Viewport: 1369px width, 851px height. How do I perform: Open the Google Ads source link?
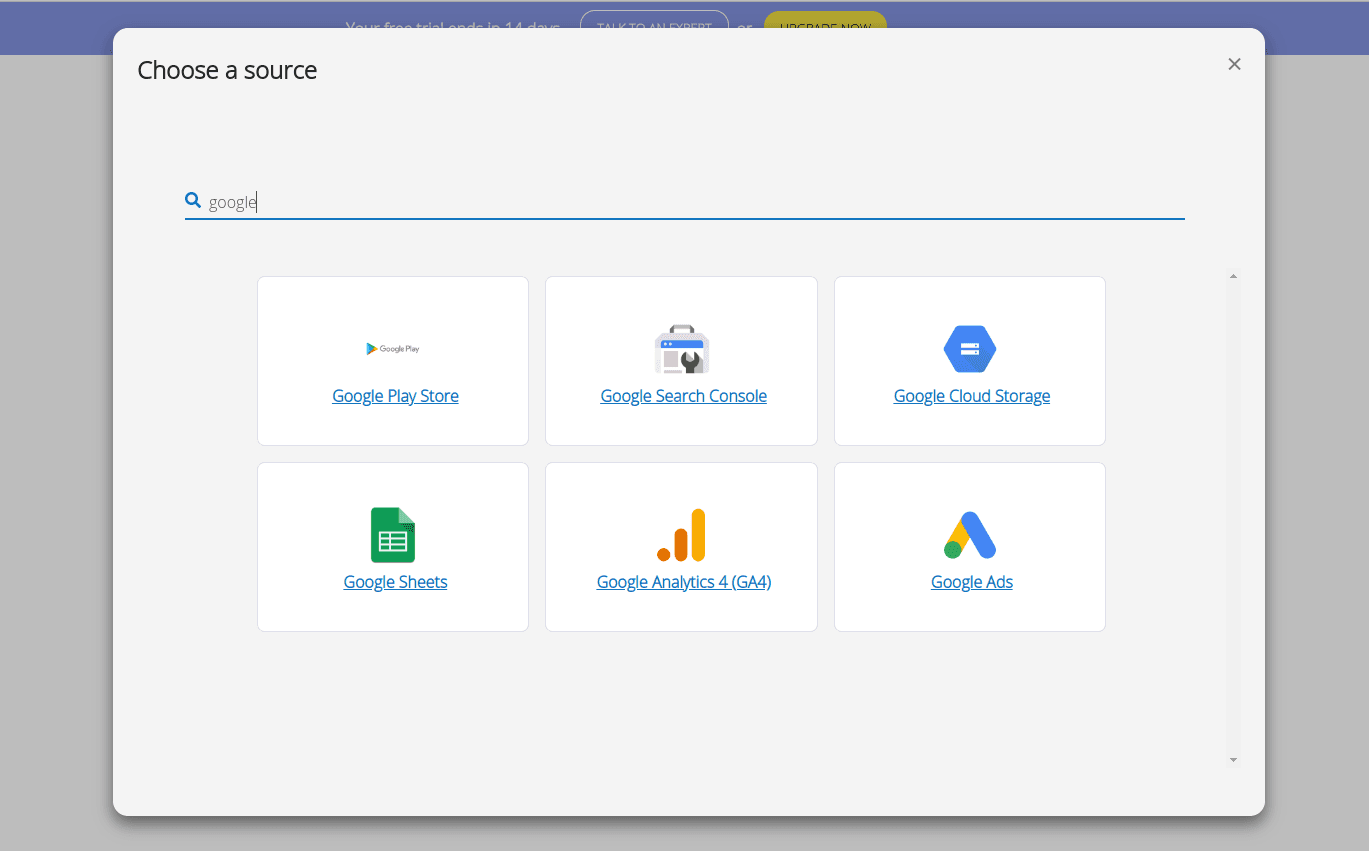(971, 581)
